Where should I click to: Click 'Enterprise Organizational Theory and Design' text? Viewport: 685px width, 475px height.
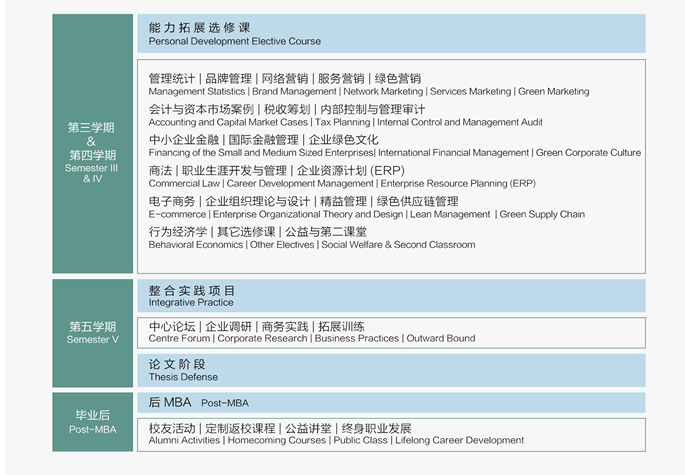pos(308,215)
